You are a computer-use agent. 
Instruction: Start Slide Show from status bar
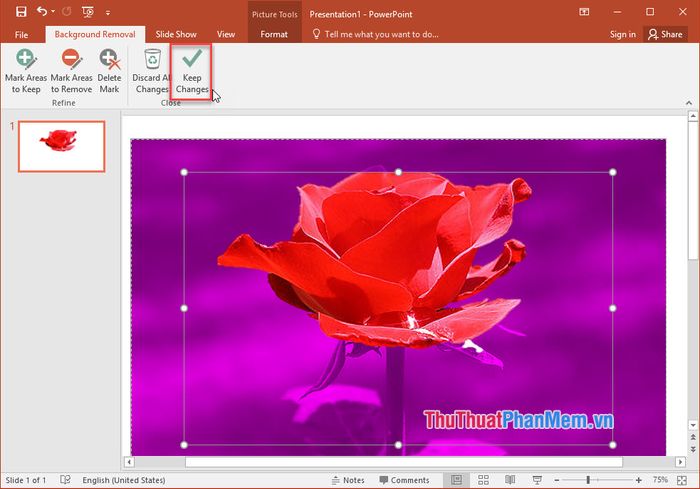pyautogui.click(x=537, y=480)
